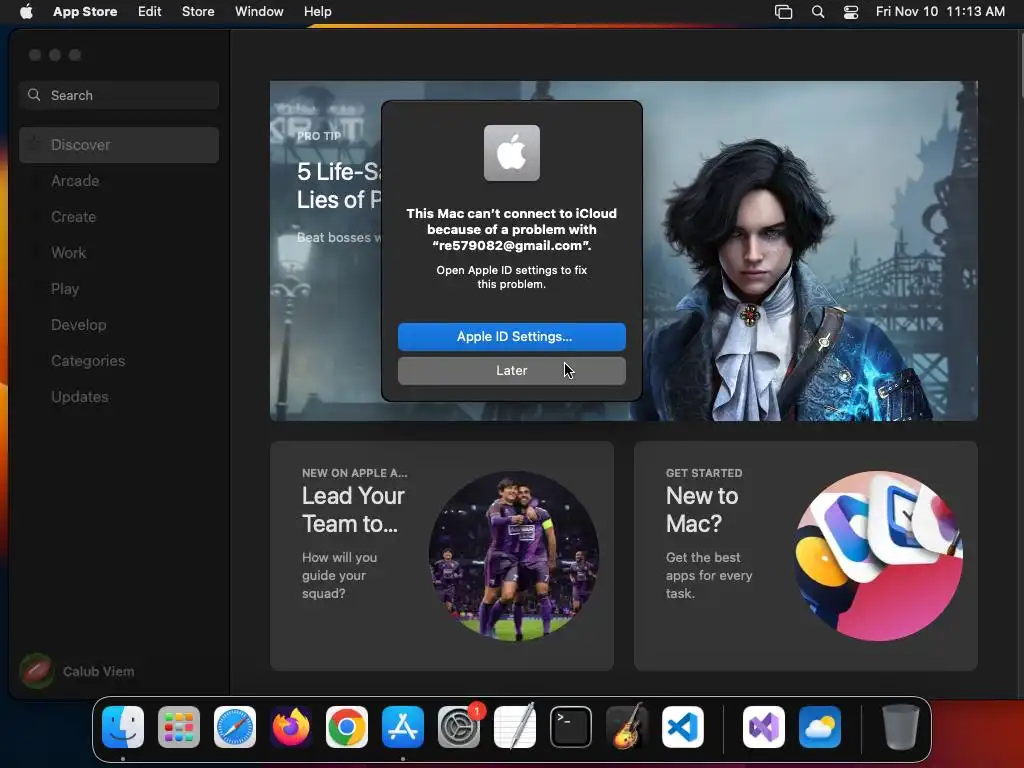The width and height of the screenshot is (1024, 768).
Task: Open Spotlight search in menu bar
Action: pyautogui.click(x=818, y=12)
